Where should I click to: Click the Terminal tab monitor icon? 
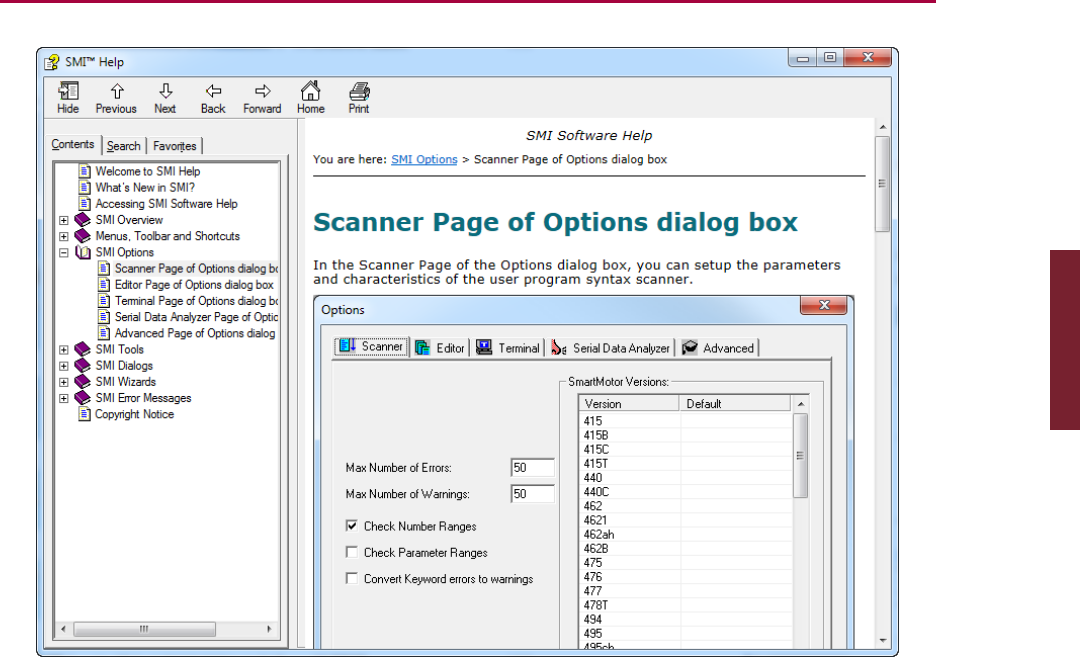(x=484, y=347)
